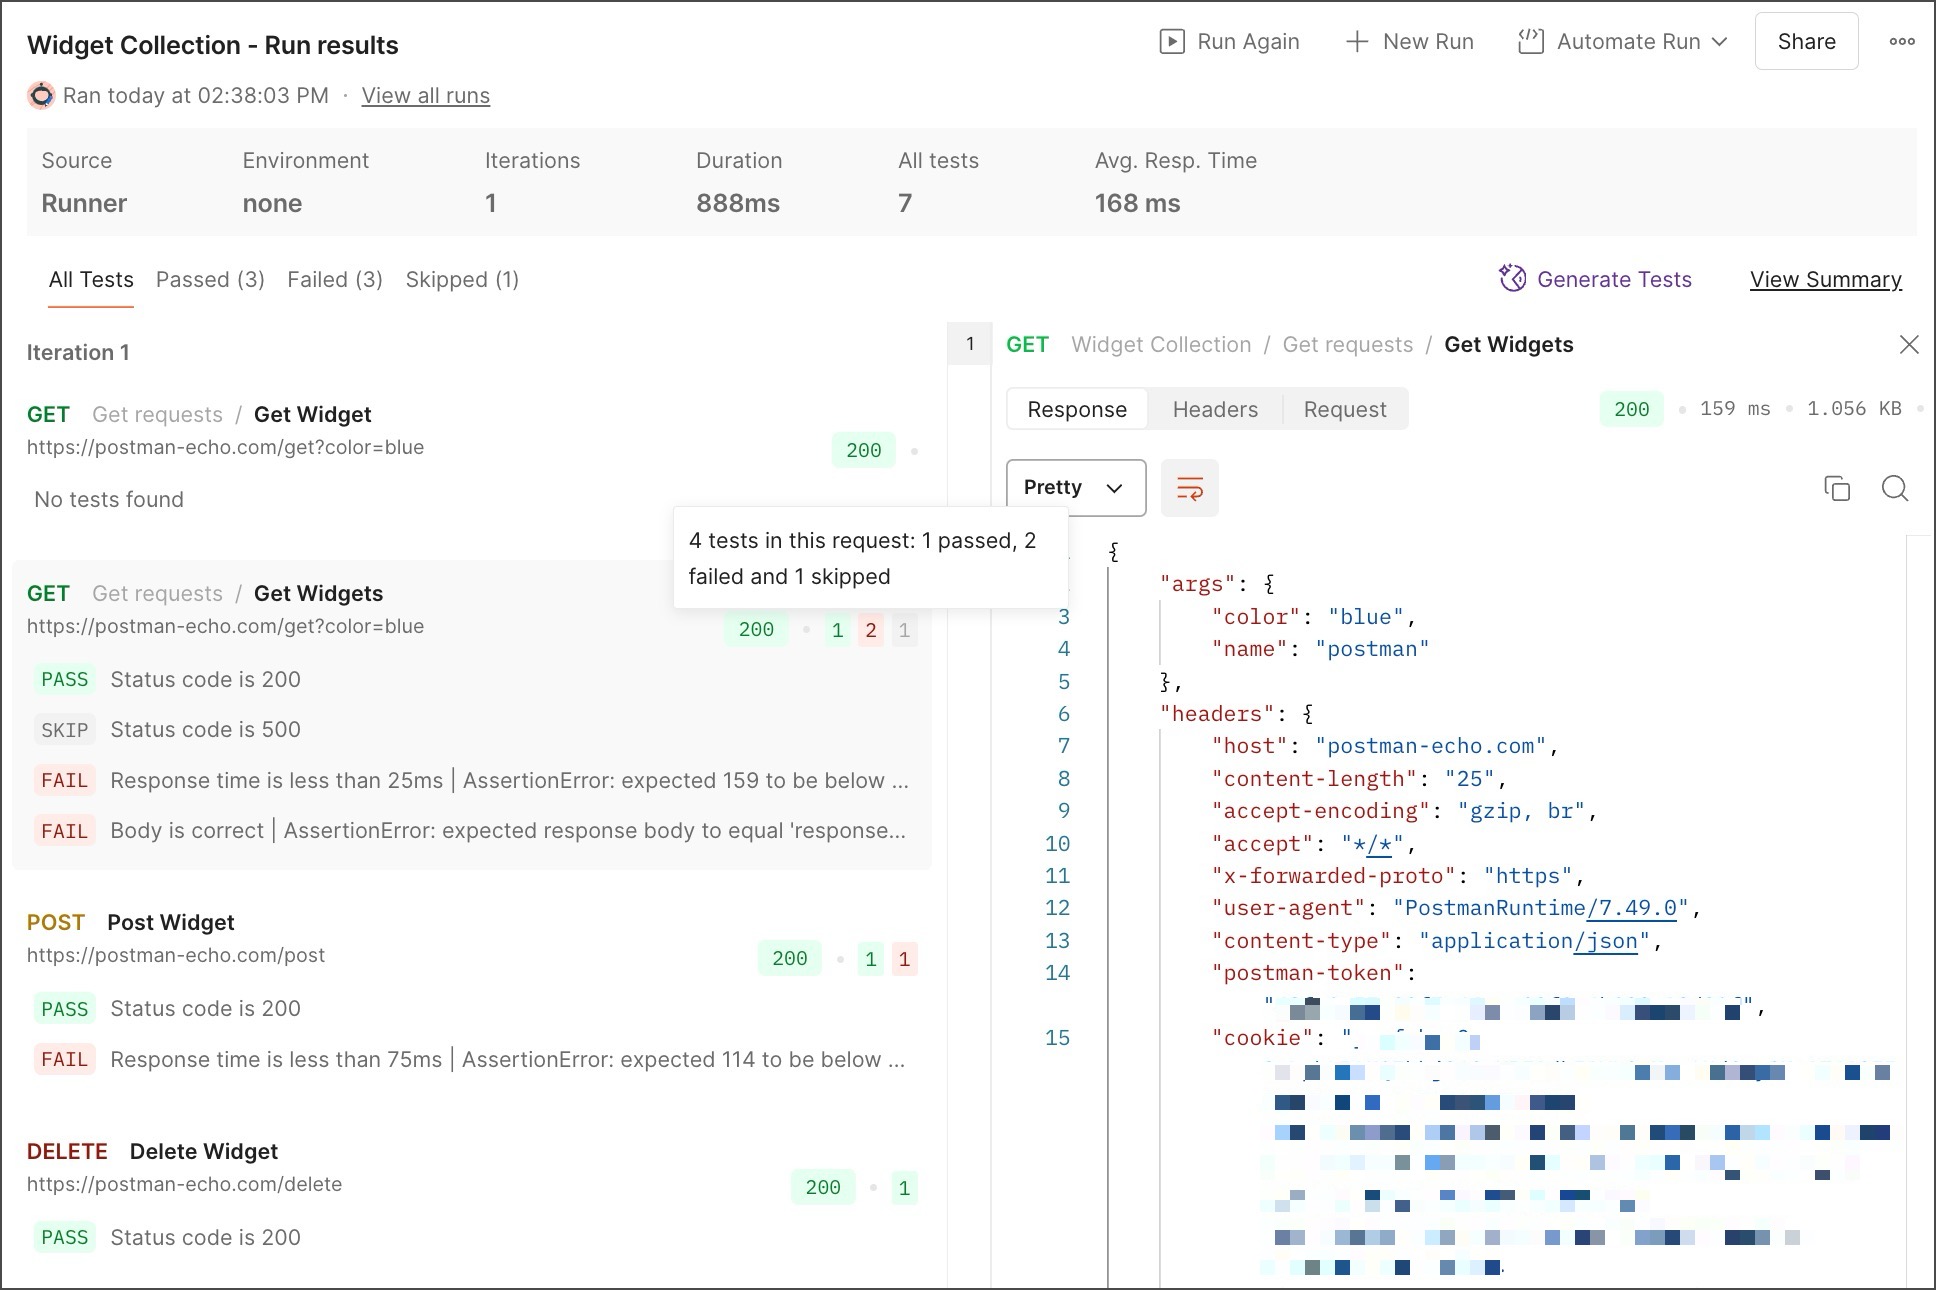Viewport: 1936px width, 1290px height.
Task: Open the View Summary link
Action: (1825, 280)
